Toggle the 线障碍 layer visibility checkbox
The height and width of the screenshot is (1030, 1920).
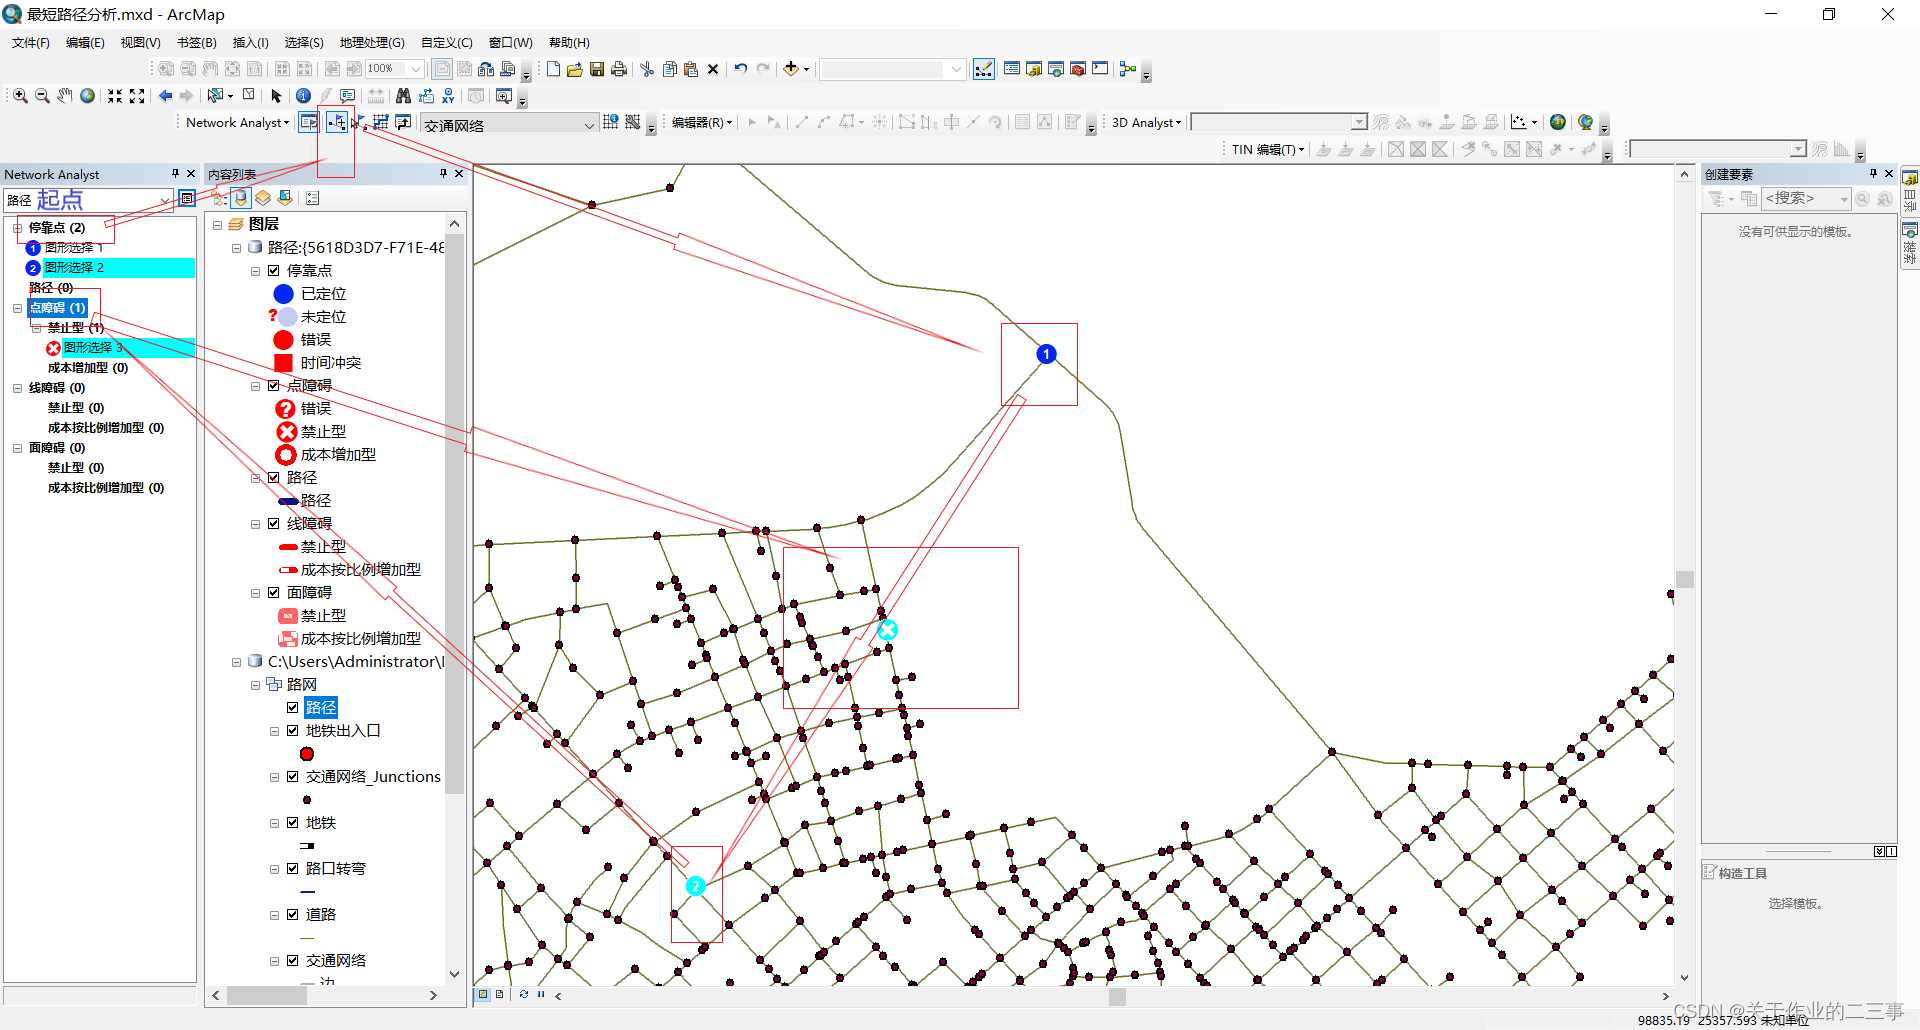click(x=273, y=524)
